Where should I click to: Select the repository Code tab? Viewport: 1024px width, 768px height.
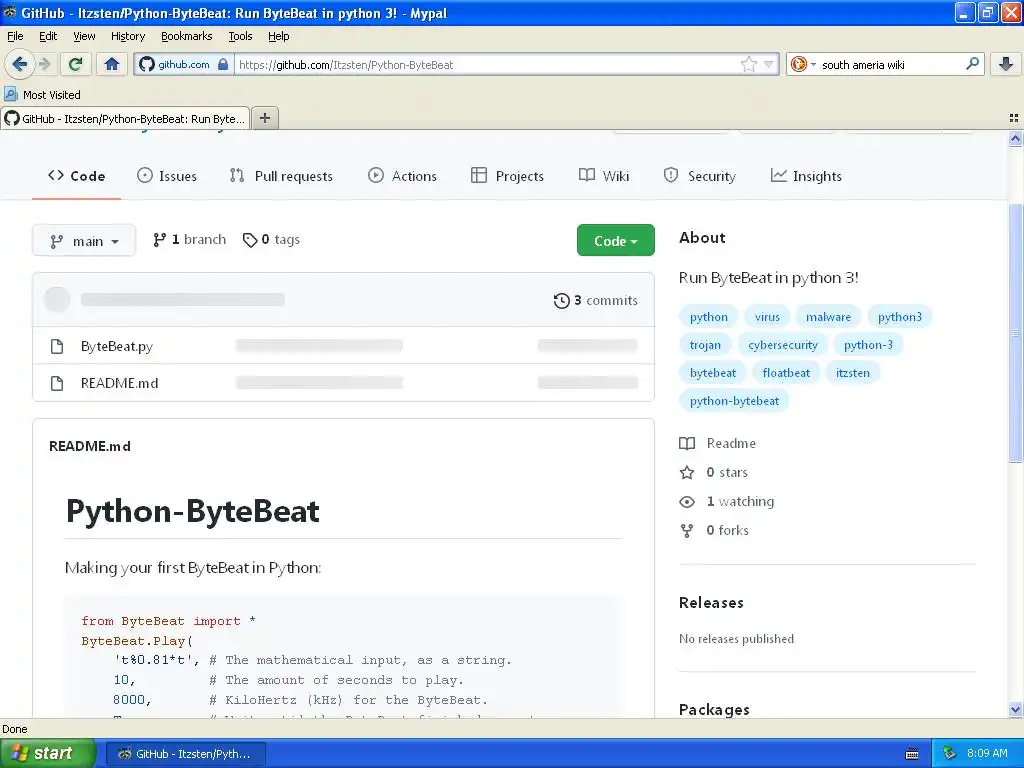76,176
